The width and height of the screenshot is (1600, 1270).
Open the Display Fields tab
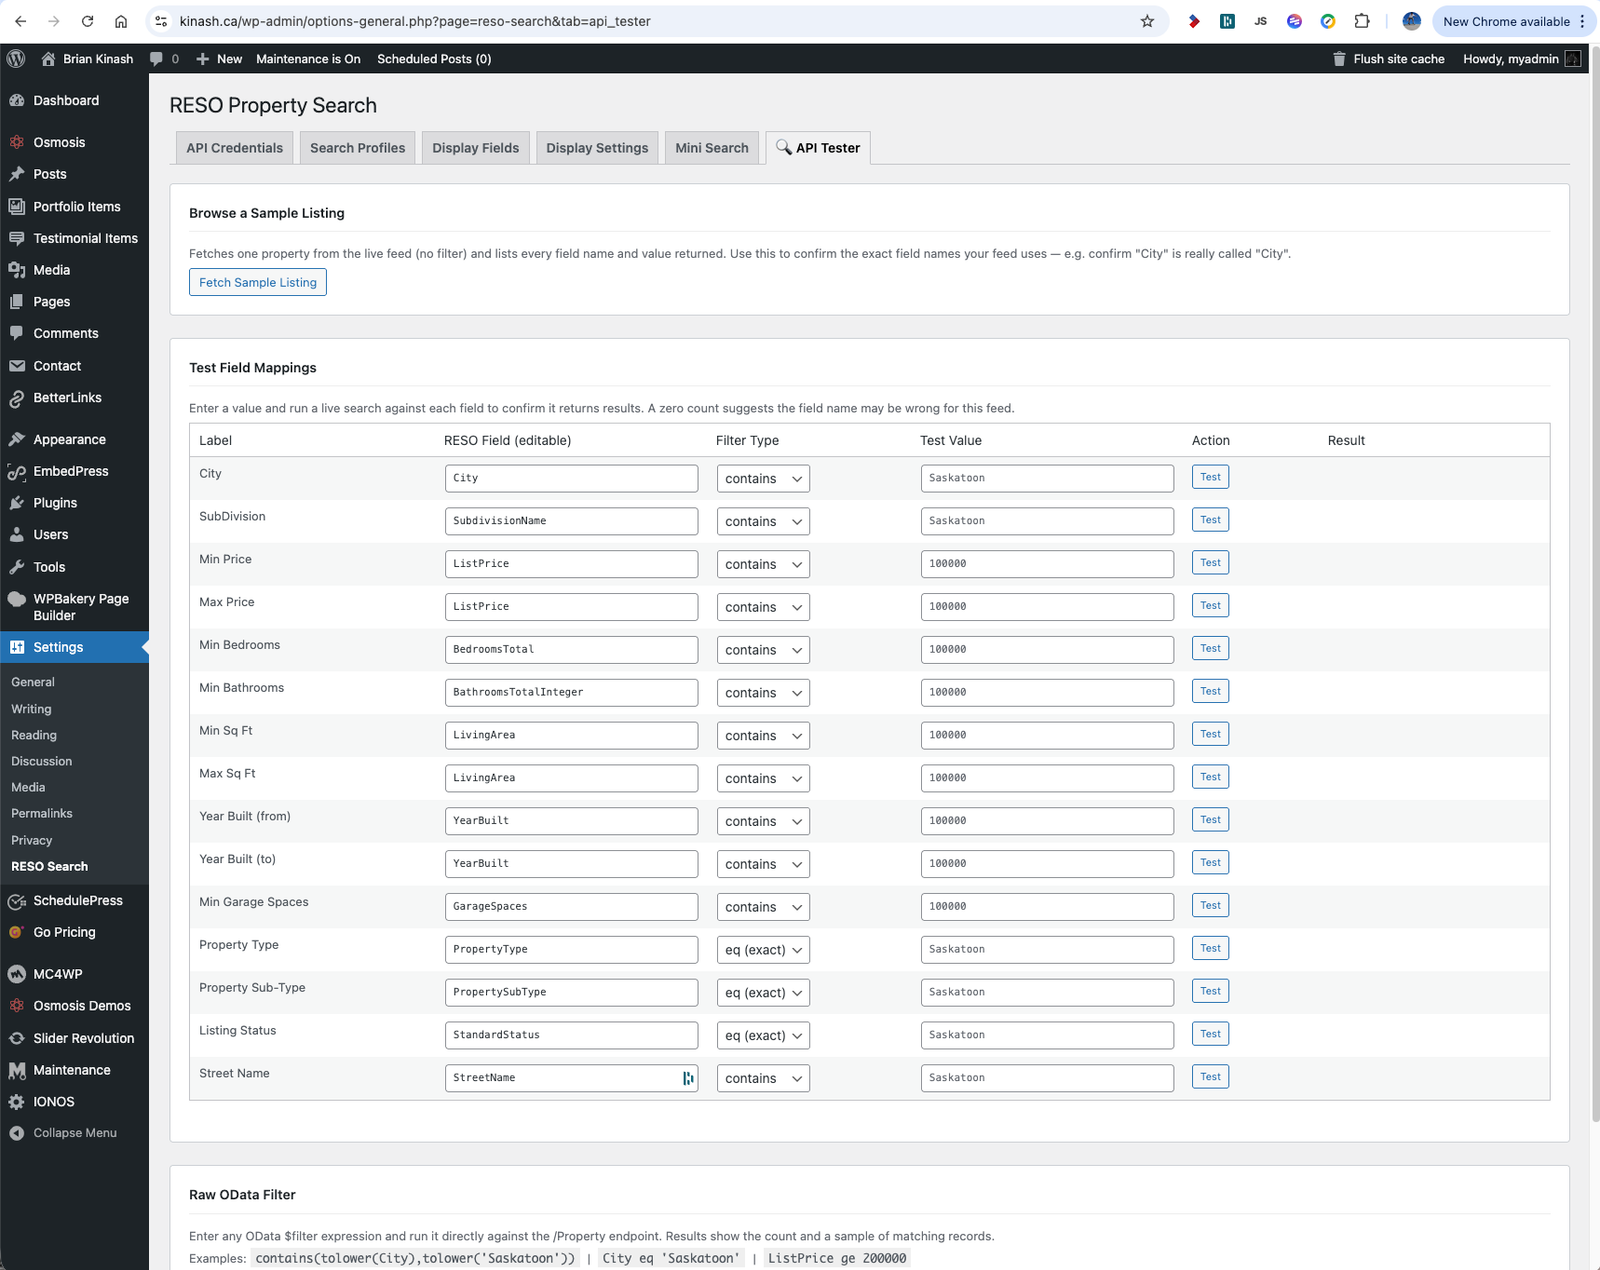pos(475,148)
